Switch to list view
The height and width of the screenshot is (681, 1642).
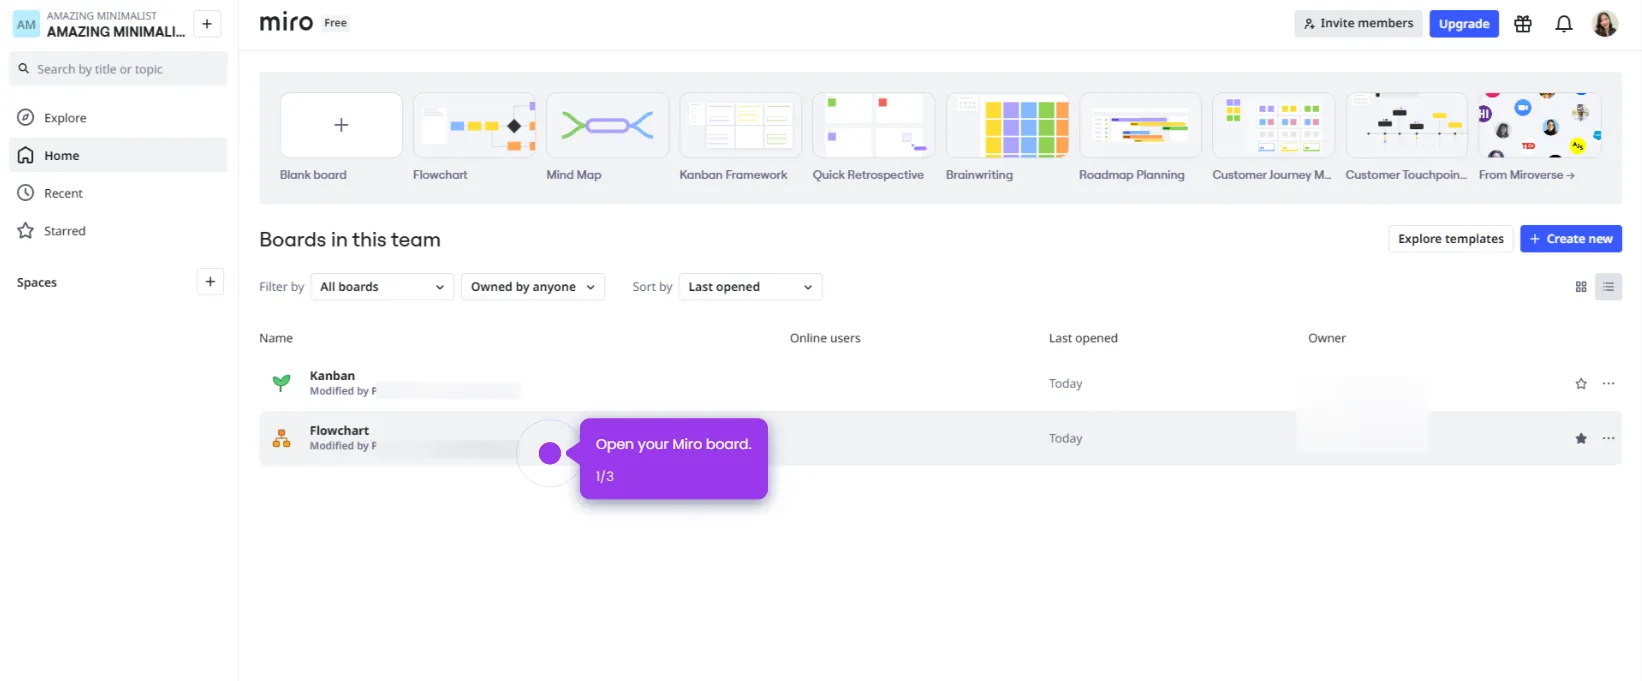click(1608, 287)
